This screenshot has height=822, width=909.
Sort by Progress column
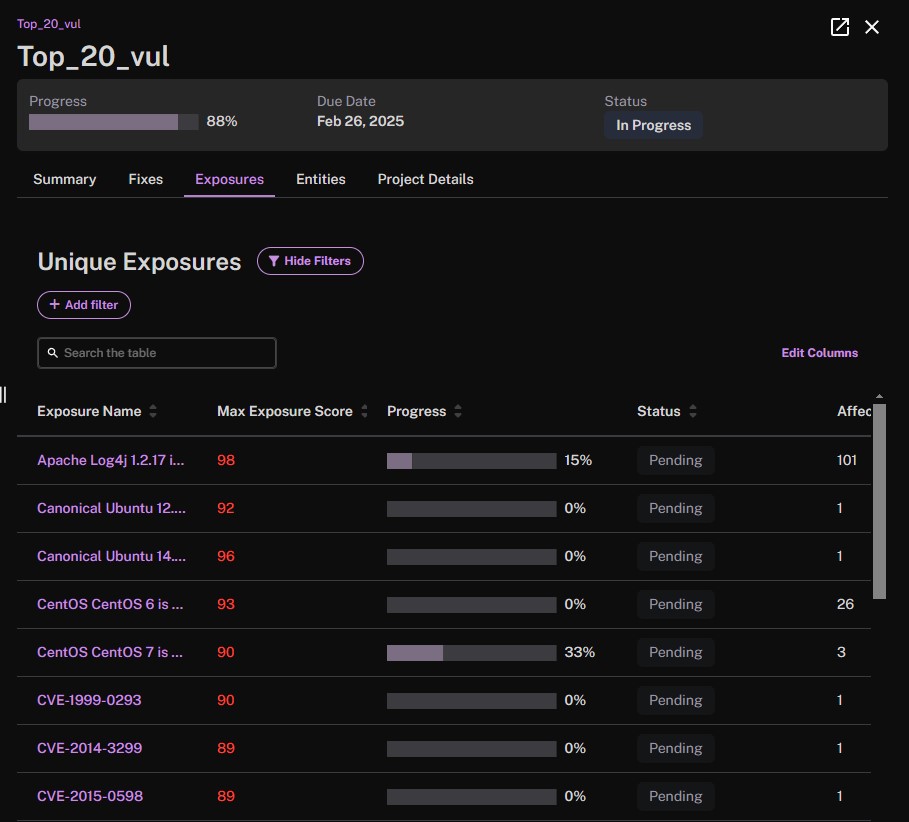click(x=458, y=411)
